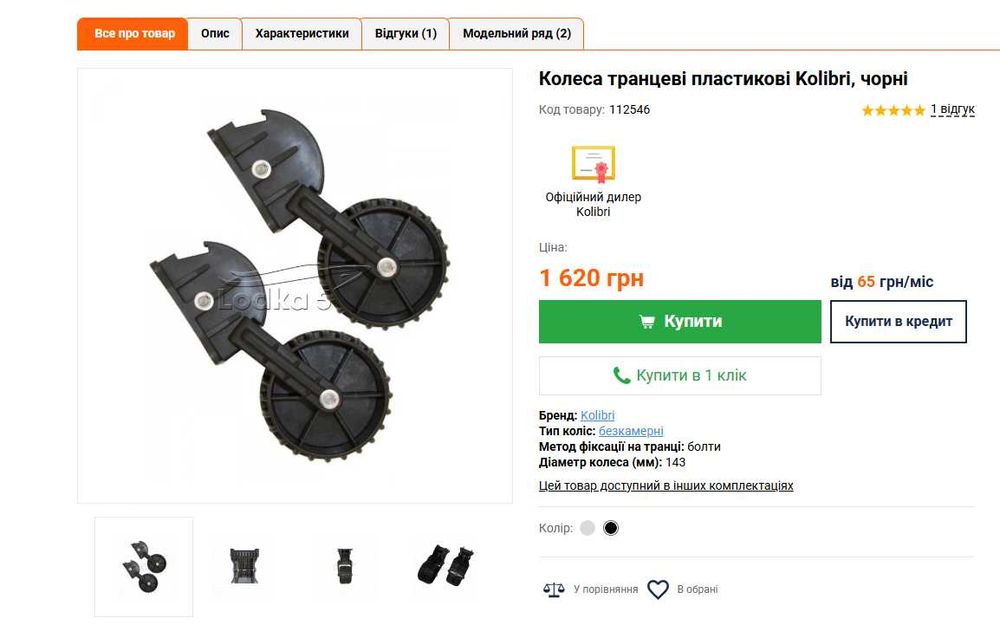Select the black color swatch
This screenshot has height=633, width=1000.
tap(610, 528)
